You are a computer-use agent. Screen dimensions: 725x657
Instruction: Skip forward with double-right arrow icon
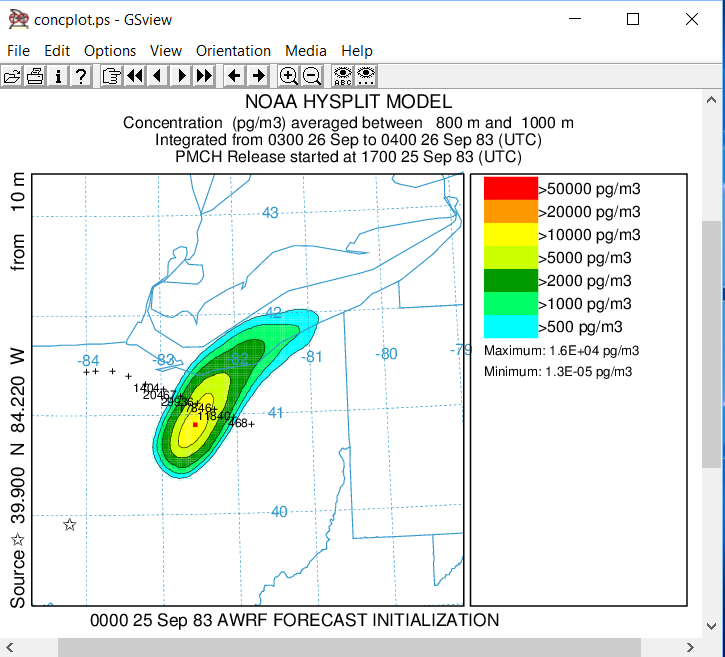[x=204, y=76]
